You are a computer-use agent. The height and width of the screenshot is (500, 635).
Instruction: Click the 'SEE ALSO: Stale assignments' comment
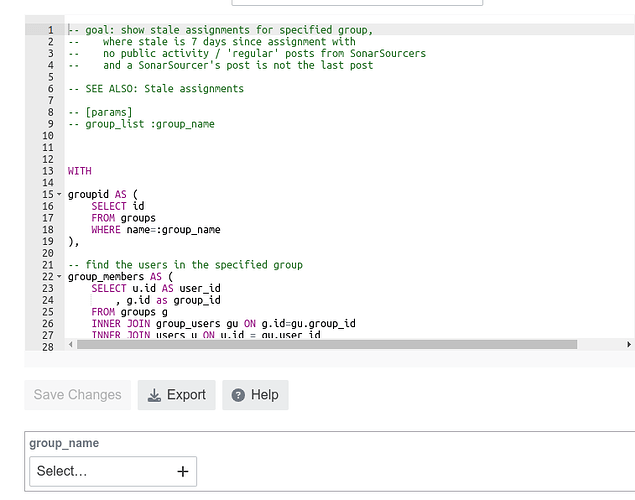pyautogui.click(x=156, y=89)
